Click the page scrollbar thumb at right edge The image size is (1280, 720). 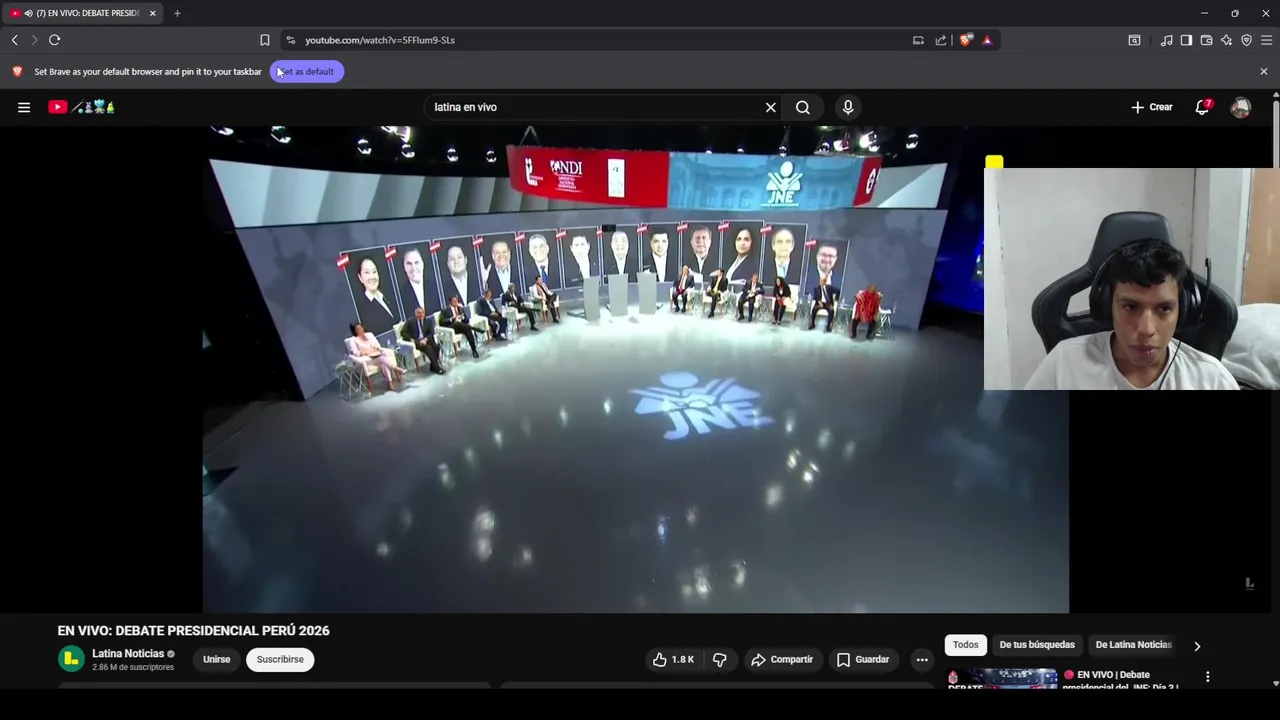1275,134
